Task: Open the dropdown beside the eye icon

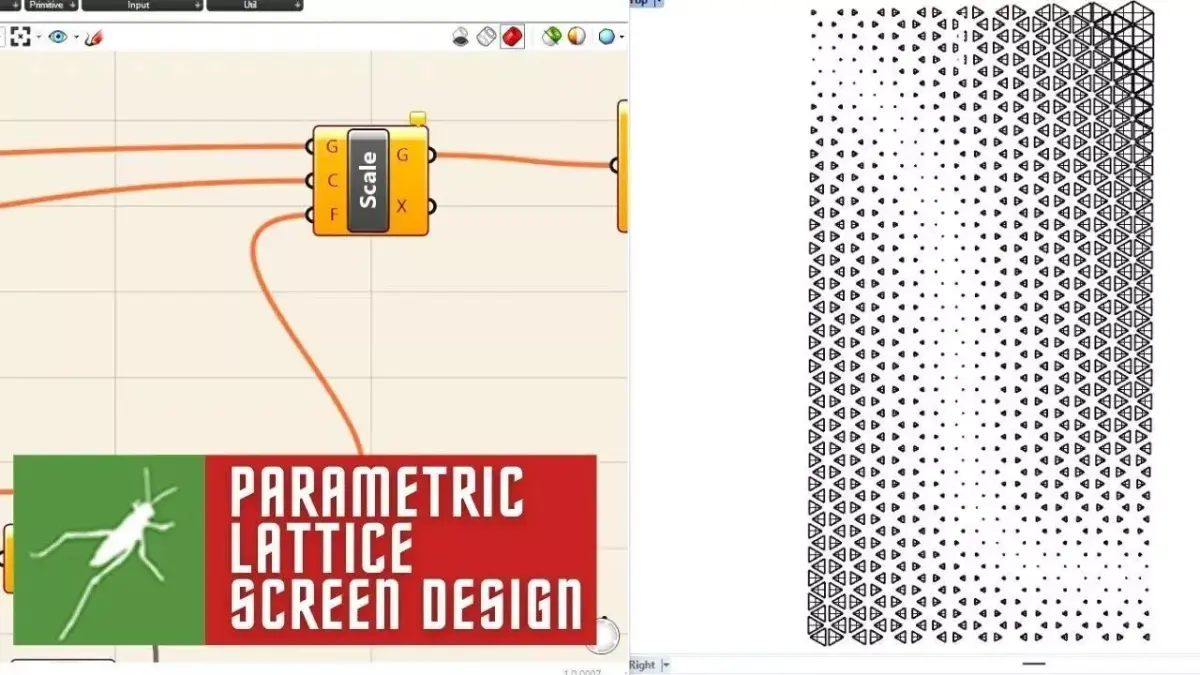Action: click(x=74, y=37)
